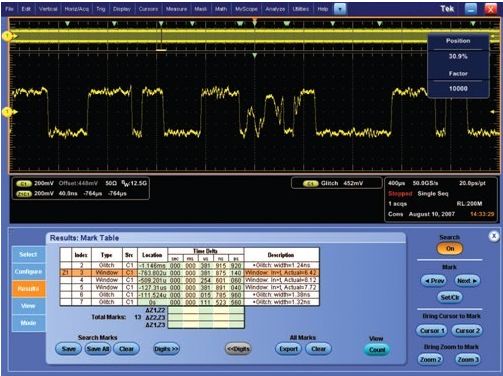This screenshot has height=376, width=503.
Task: Toggle the Search On button
Action: click(450, 249)
